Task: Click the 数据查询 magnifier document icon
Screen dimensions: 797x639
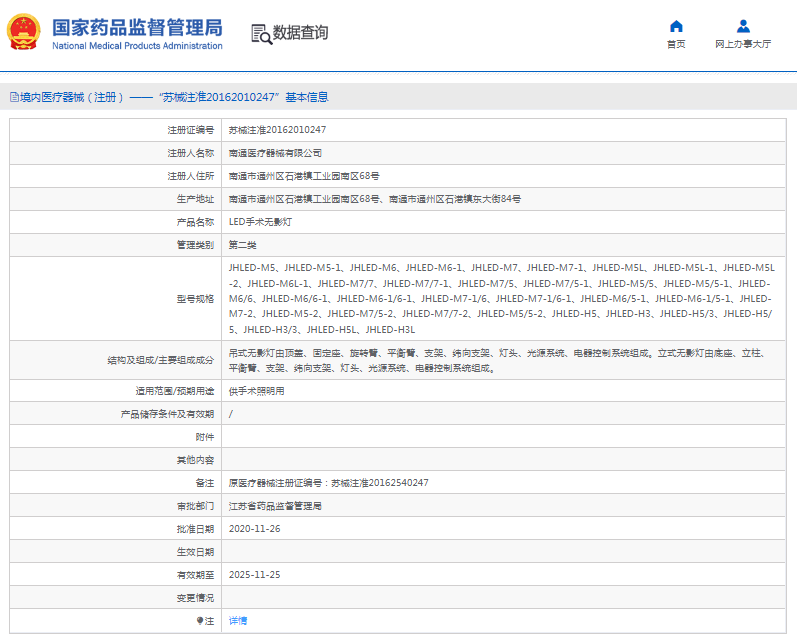Action: 261,34
